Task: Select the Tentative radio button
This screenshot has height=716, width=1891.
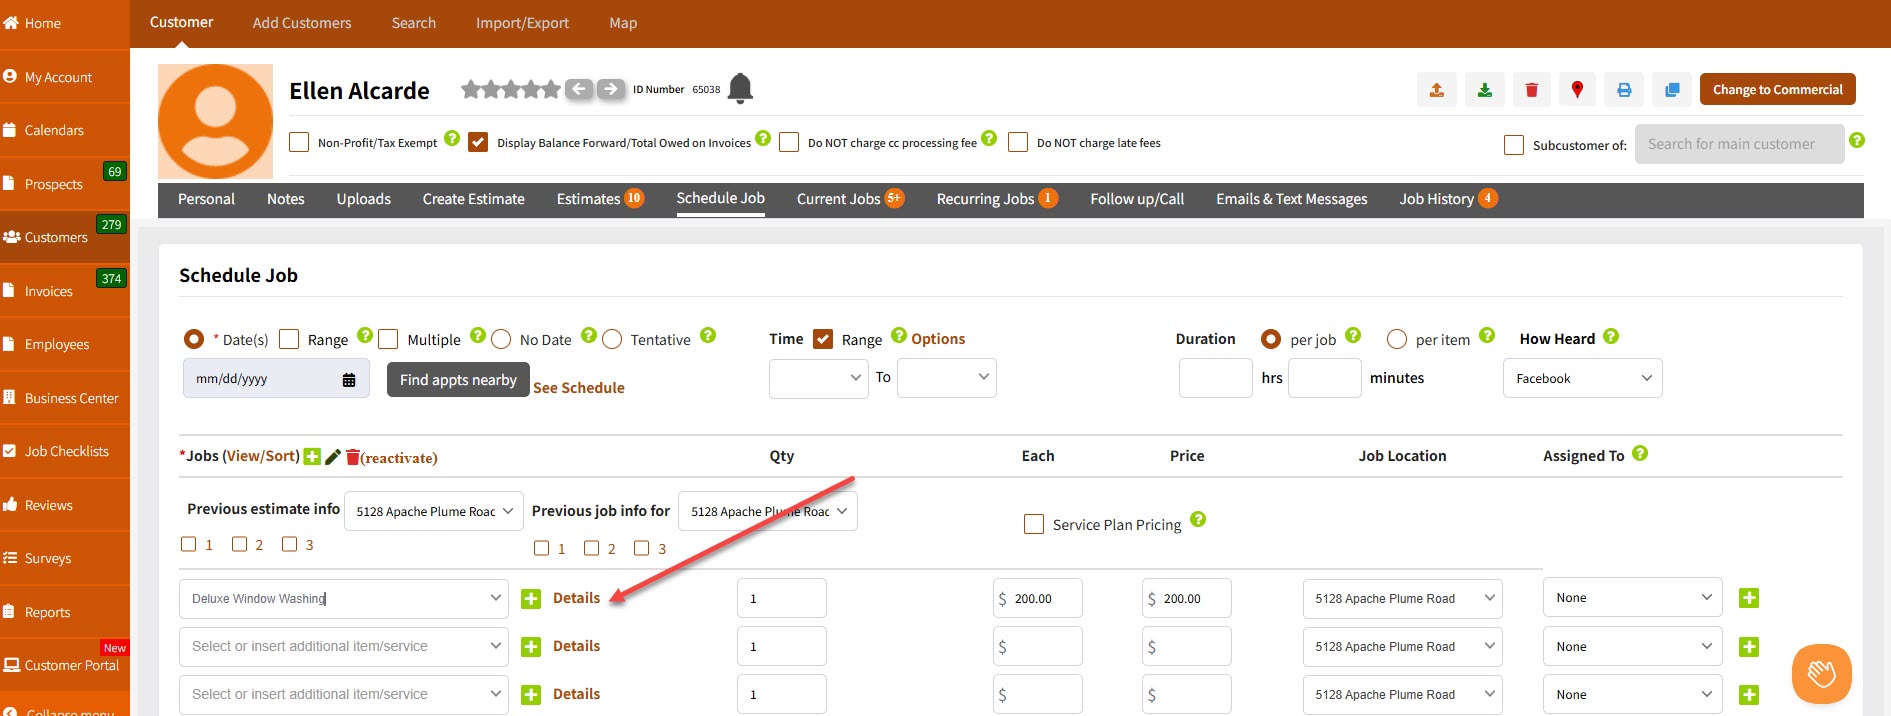Action: (x=612, y=339)
